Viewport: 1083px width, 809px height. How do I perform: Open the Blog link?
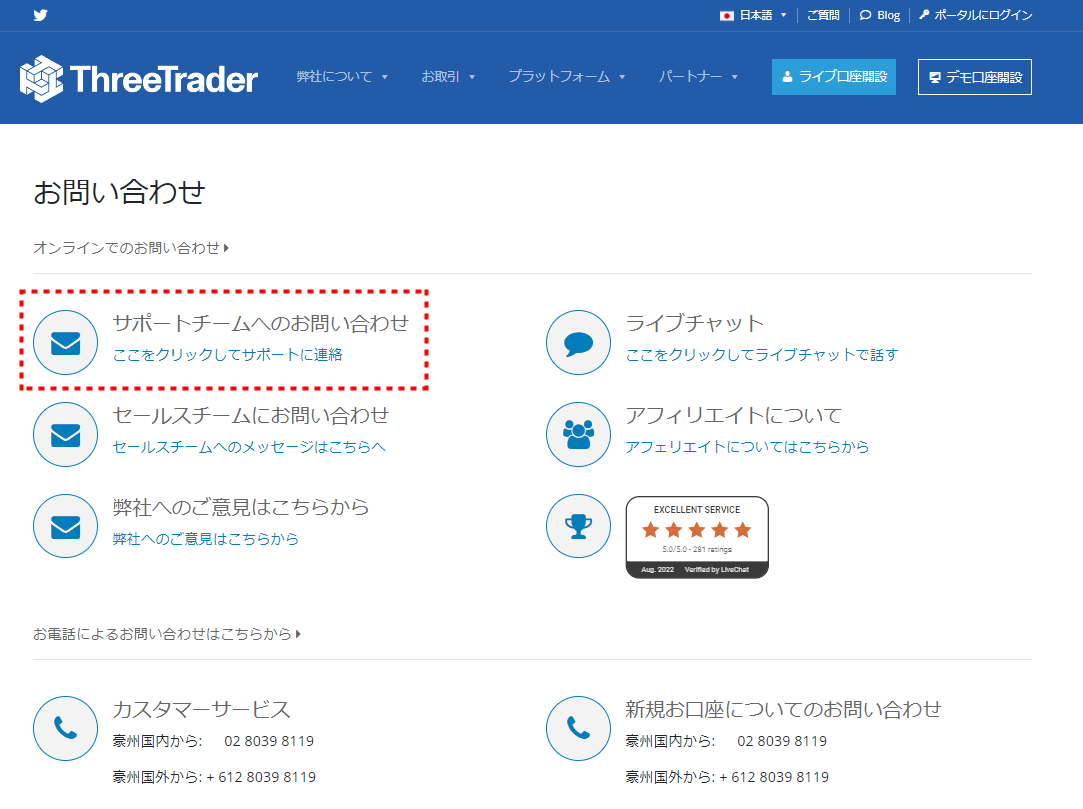(x=888, y=15)
